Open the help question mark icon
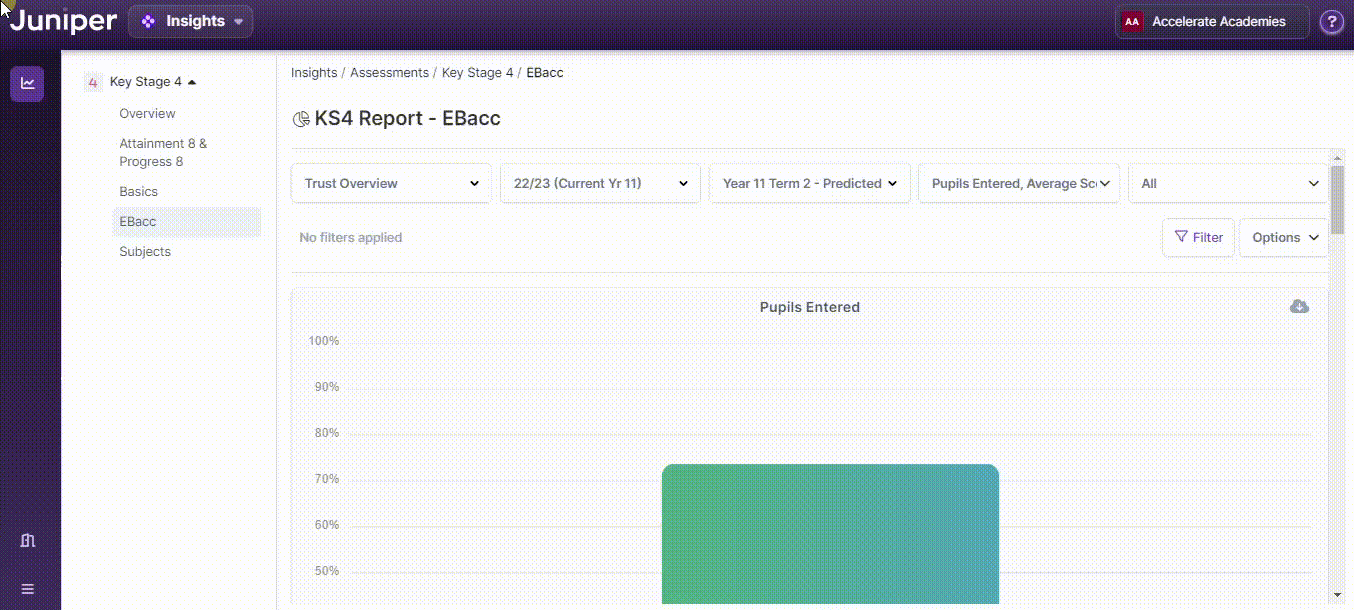Image resolution: width=1354 pixels, height=610 pixels. click(x=1331, y=22)
